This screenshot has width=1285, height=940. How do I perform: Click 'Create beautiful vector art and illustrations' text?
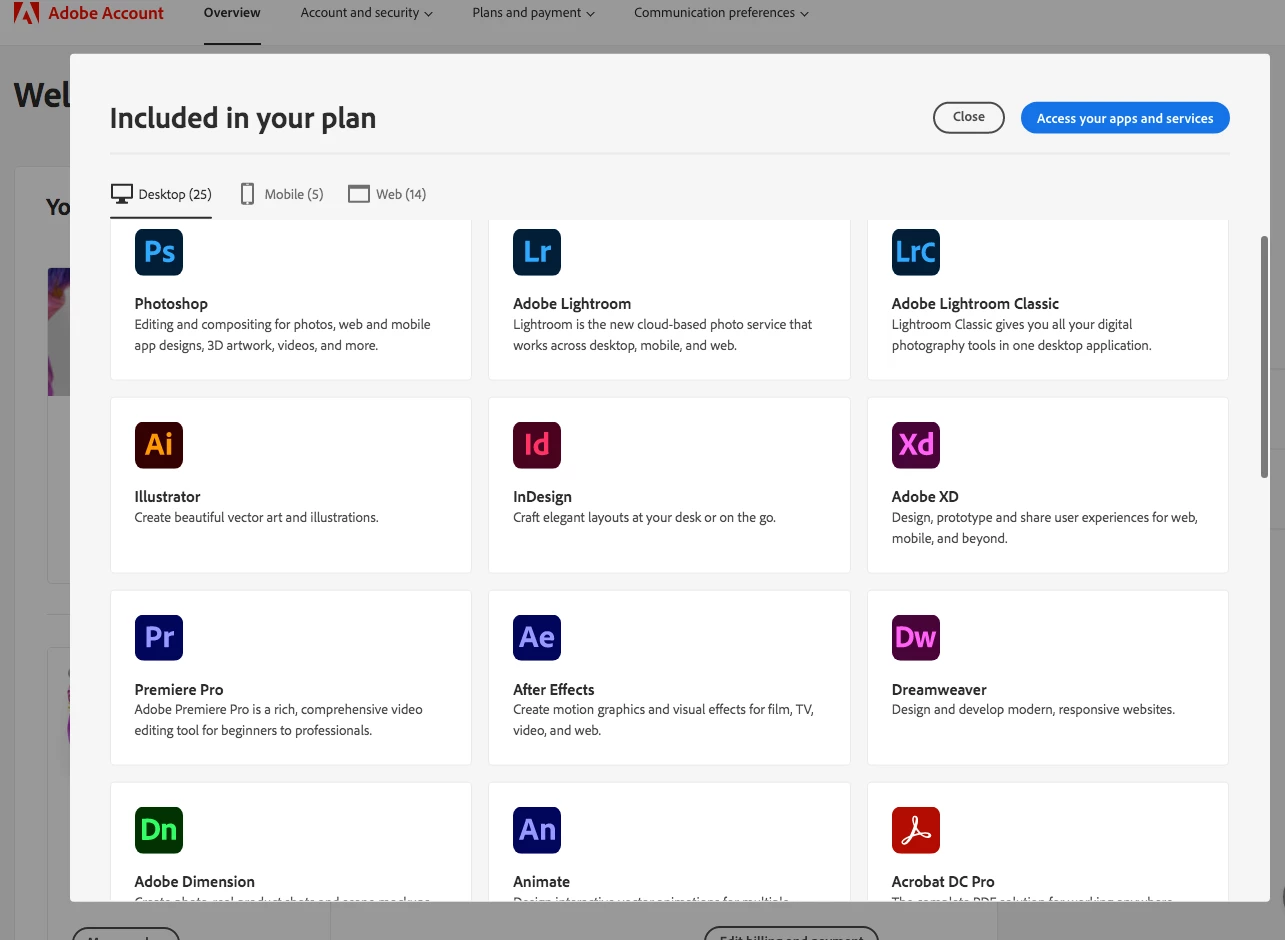257,518
